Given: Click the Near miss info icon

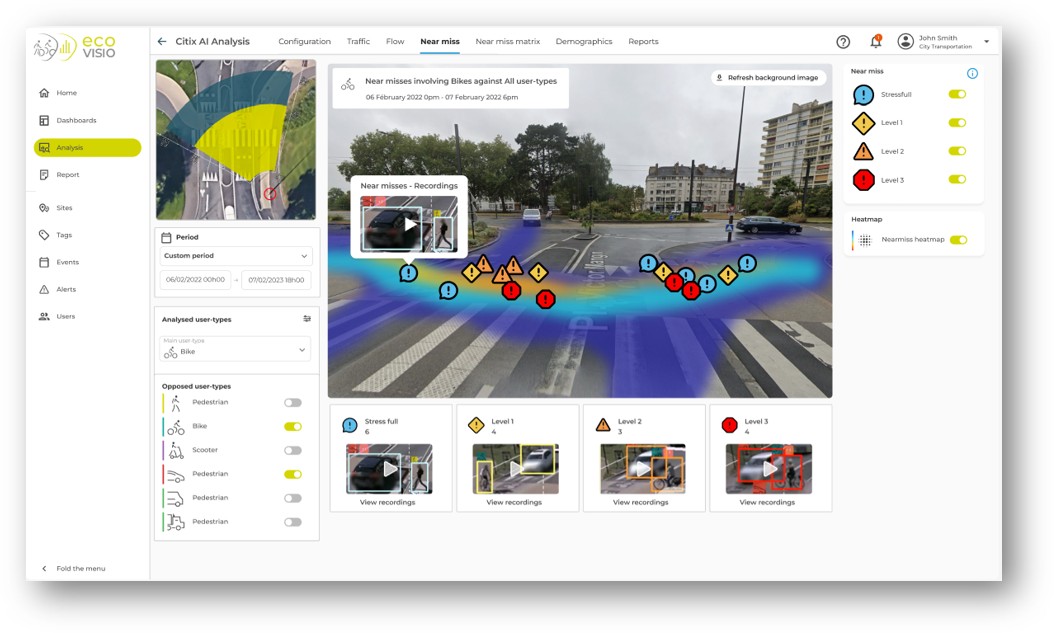Looking at the screenshot, I should (x=972, y=74).
